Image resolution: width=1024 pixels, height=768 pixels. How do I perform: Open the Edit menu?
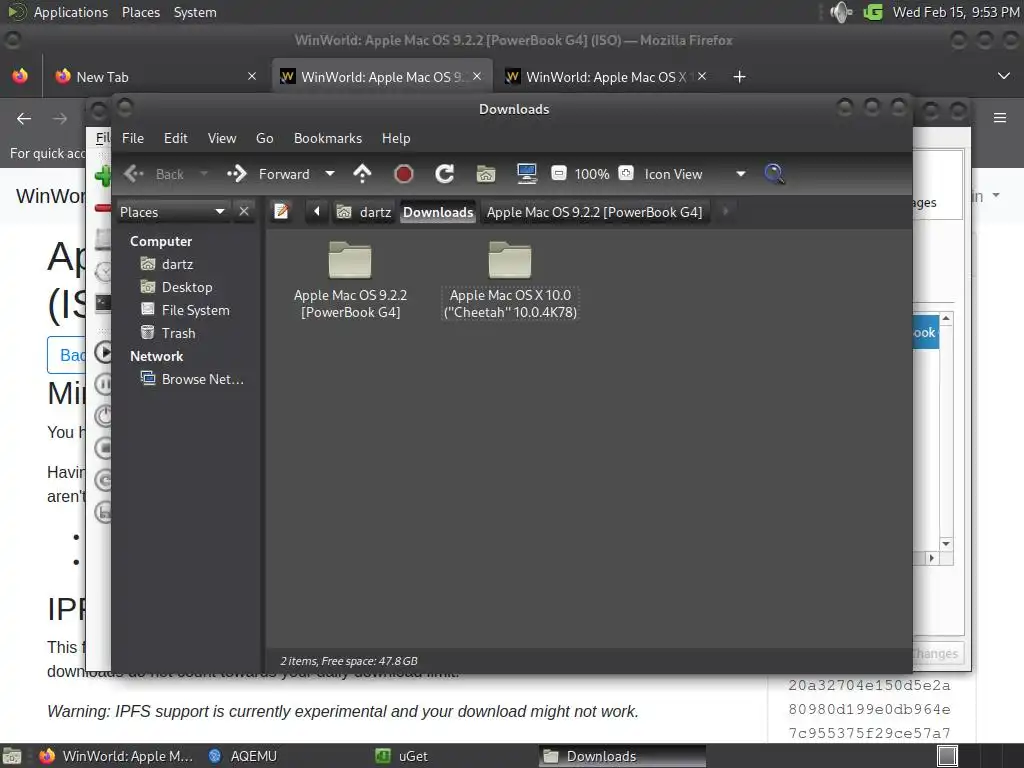(175, 138)
